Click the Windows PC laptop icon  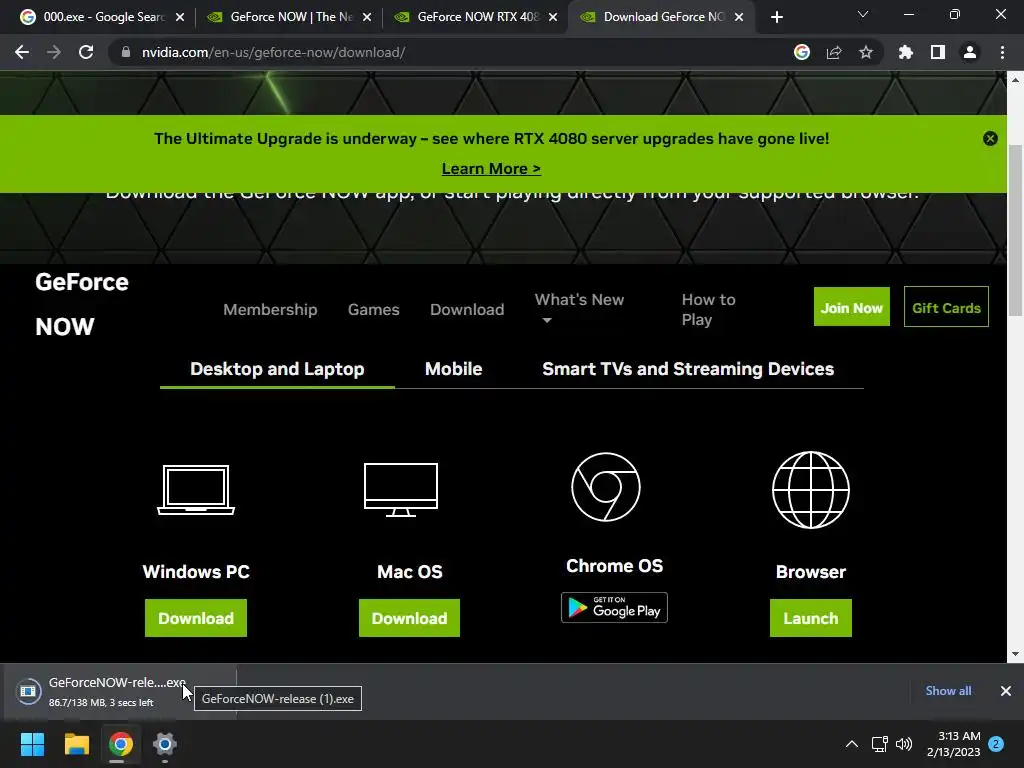196,490
